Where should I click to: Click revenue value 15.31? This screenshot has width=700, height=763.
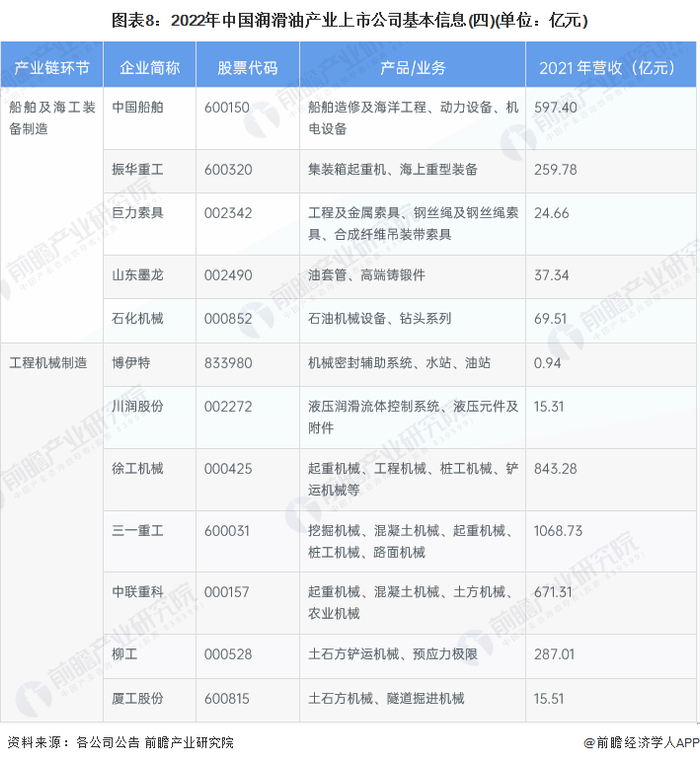[549, 406]
